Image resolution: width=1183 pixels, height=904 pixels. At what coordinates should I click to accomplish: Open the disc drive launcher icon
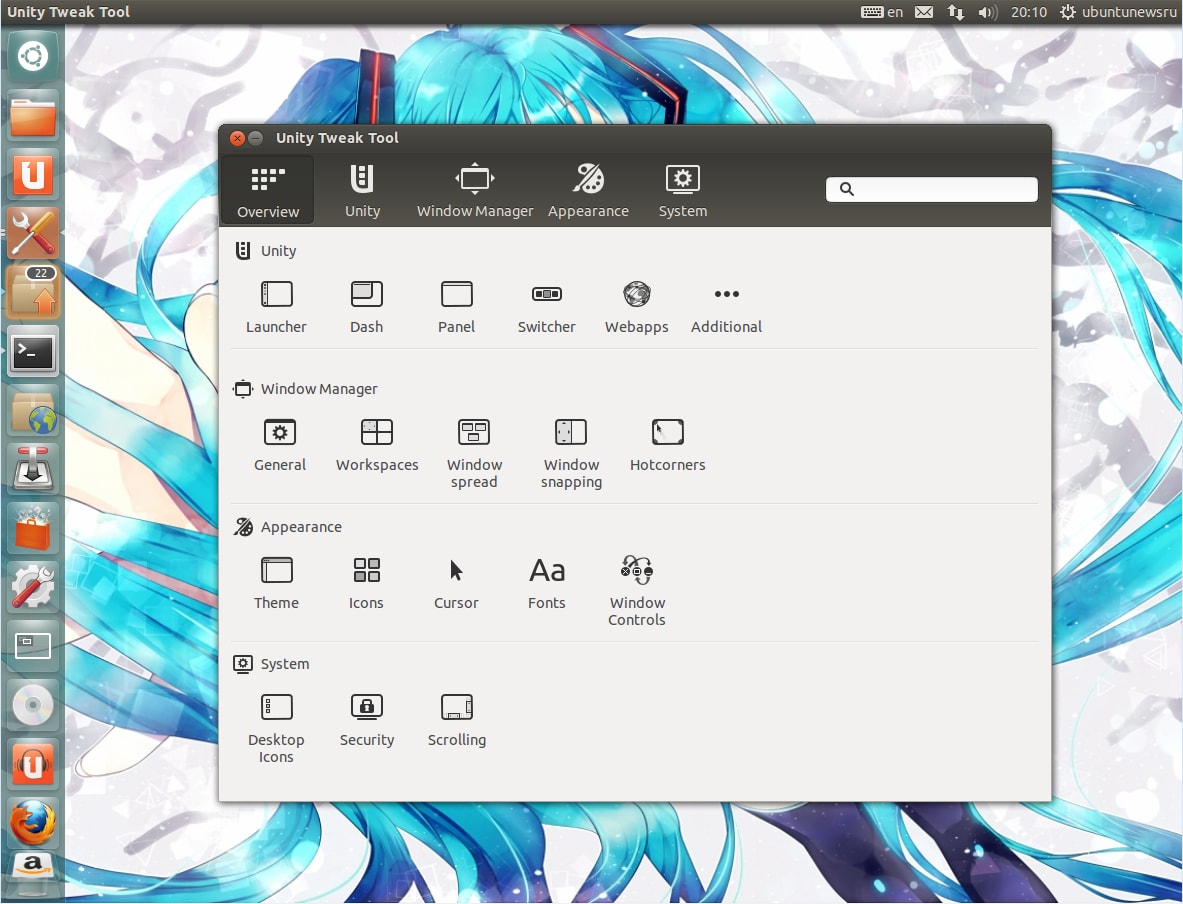pyautogui.click(x=33, y=706)
